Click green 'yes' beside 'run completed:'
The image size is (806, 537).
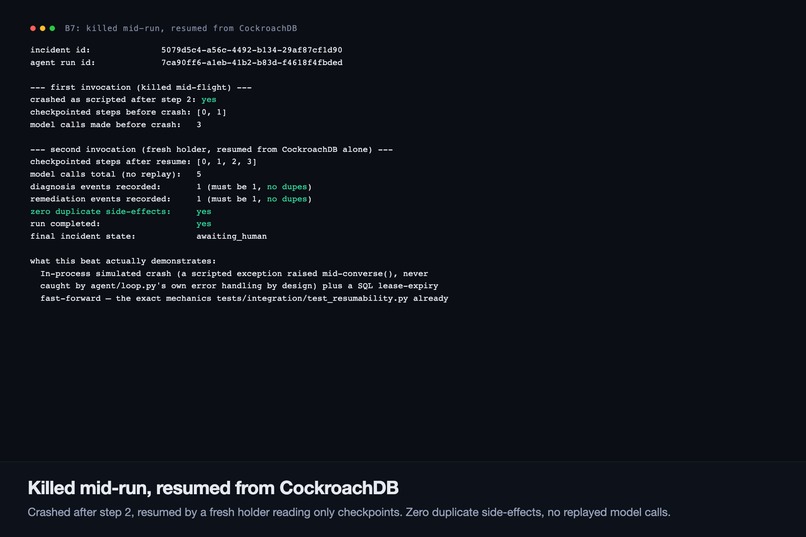tap(204, 224)
